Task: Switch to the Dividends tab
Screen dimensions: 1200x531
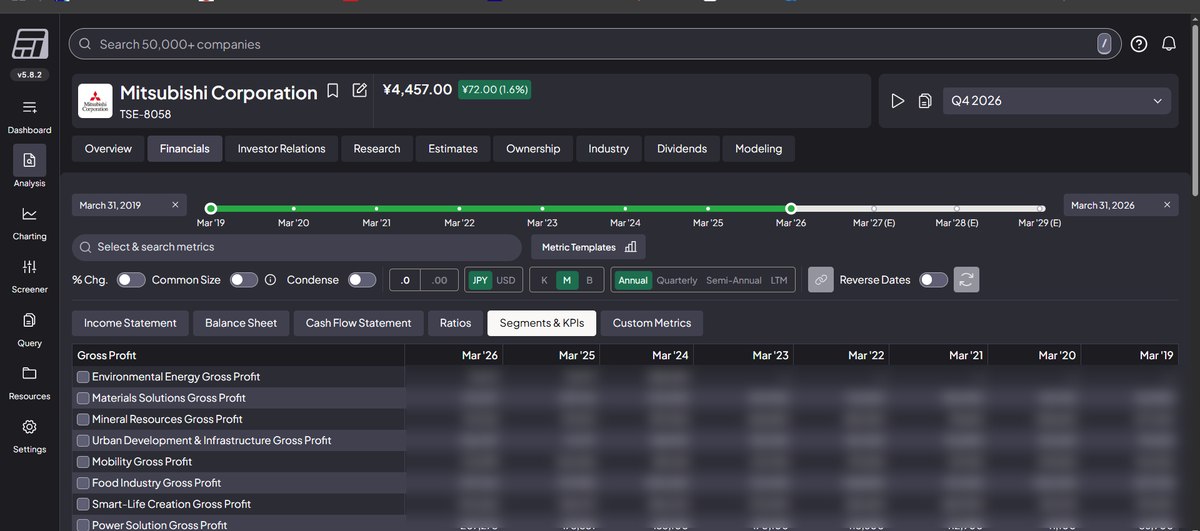Action: click(x=682, y=149)
